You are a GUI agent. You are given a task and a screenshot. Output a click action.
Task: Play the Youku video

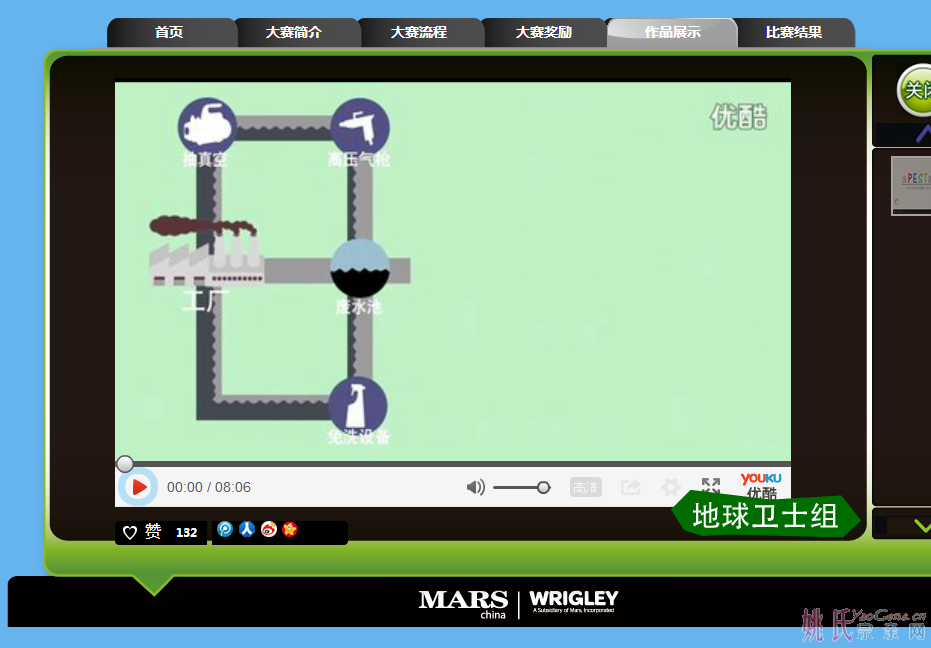point(139,487)
